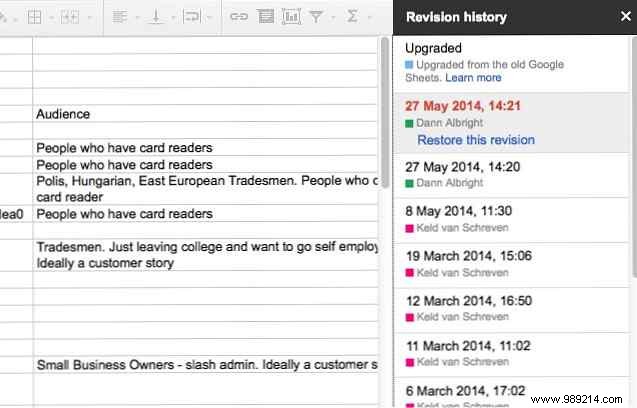Image resolution: width=637 pixels, height=408 pixels.
Task: Select revision 19 March 2014, 15:06
Action: pyautogui.click(x=511, y=265)
